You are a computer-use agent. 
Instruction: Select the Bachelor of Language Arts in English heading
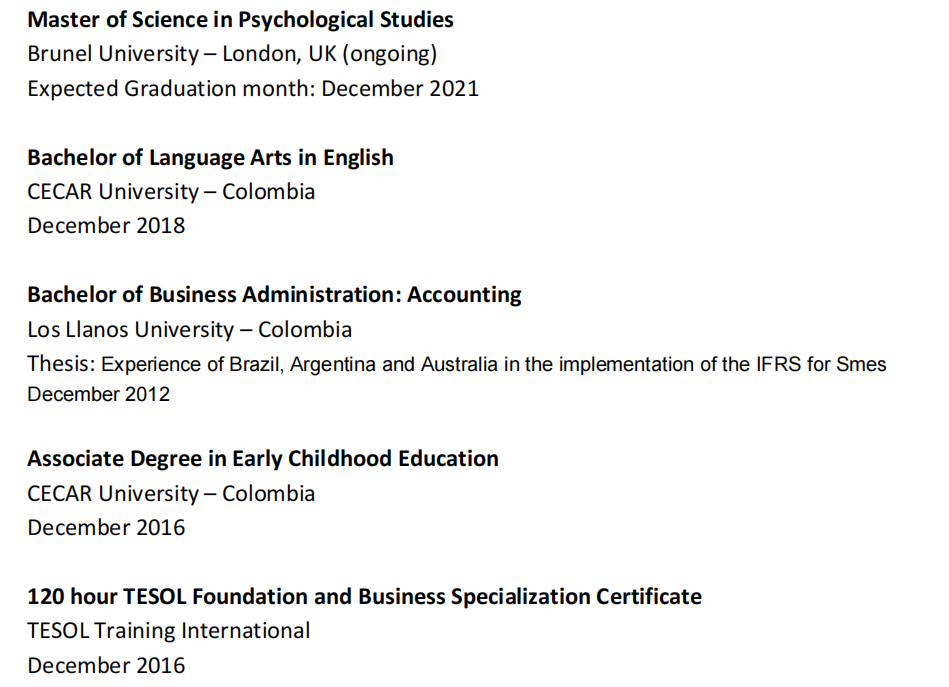pyautogui.click(x=210, y=157)
